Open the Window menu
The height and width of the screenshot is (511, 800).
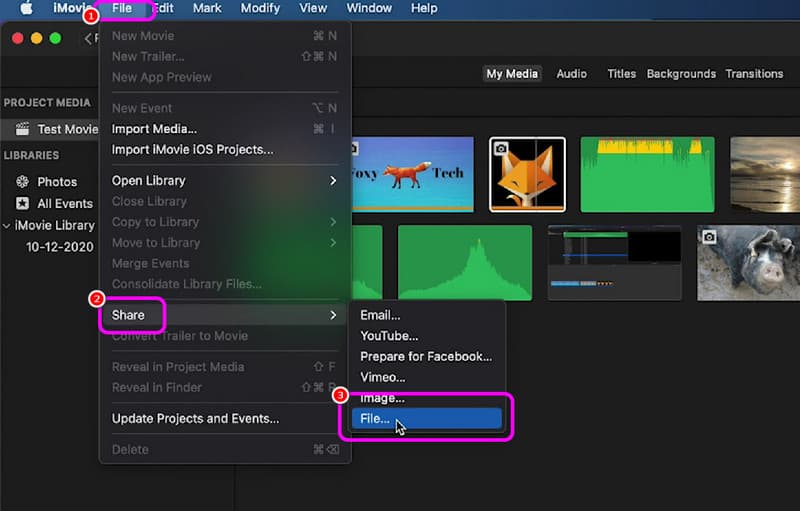point(369,8)
